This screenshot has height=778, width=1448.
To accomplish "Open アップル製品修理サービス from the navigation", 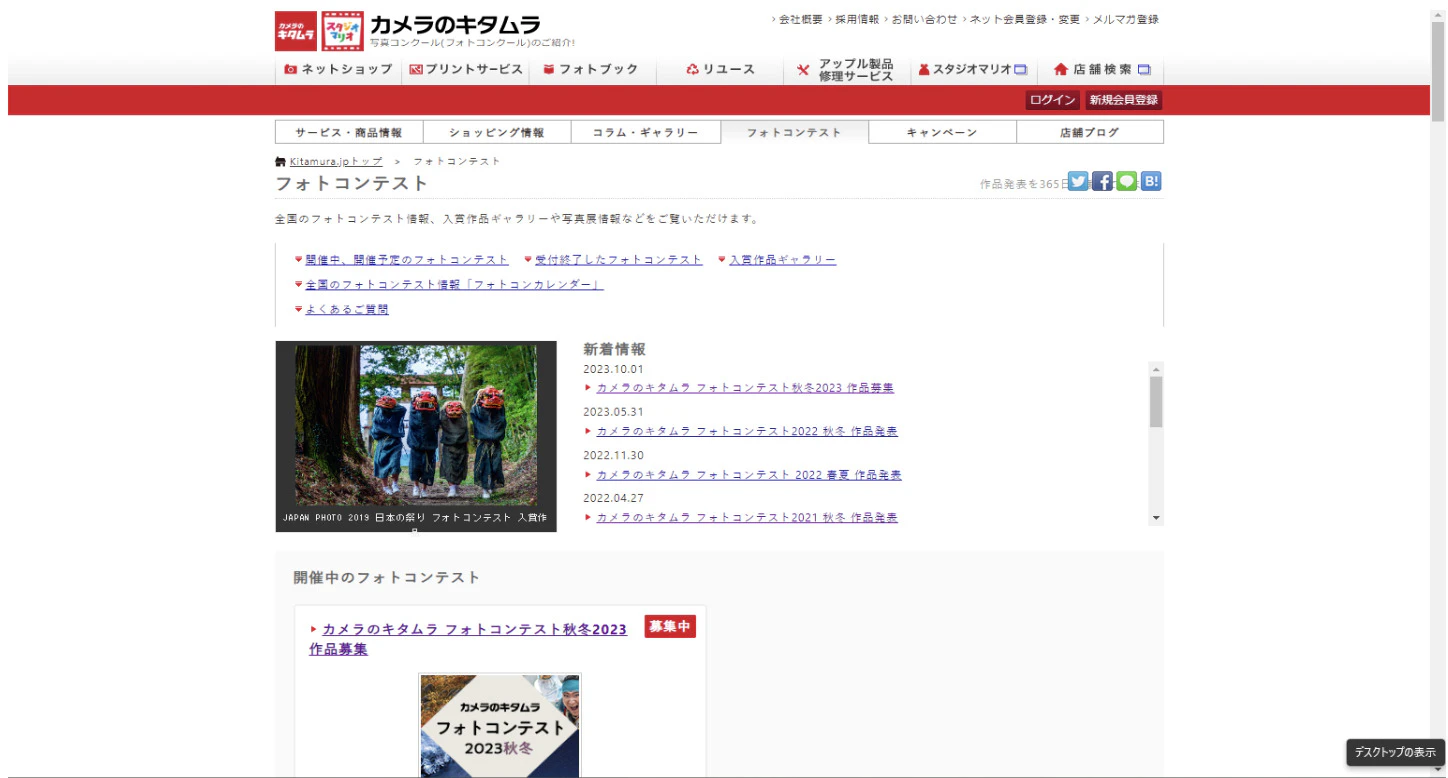I will pos(845,70).
